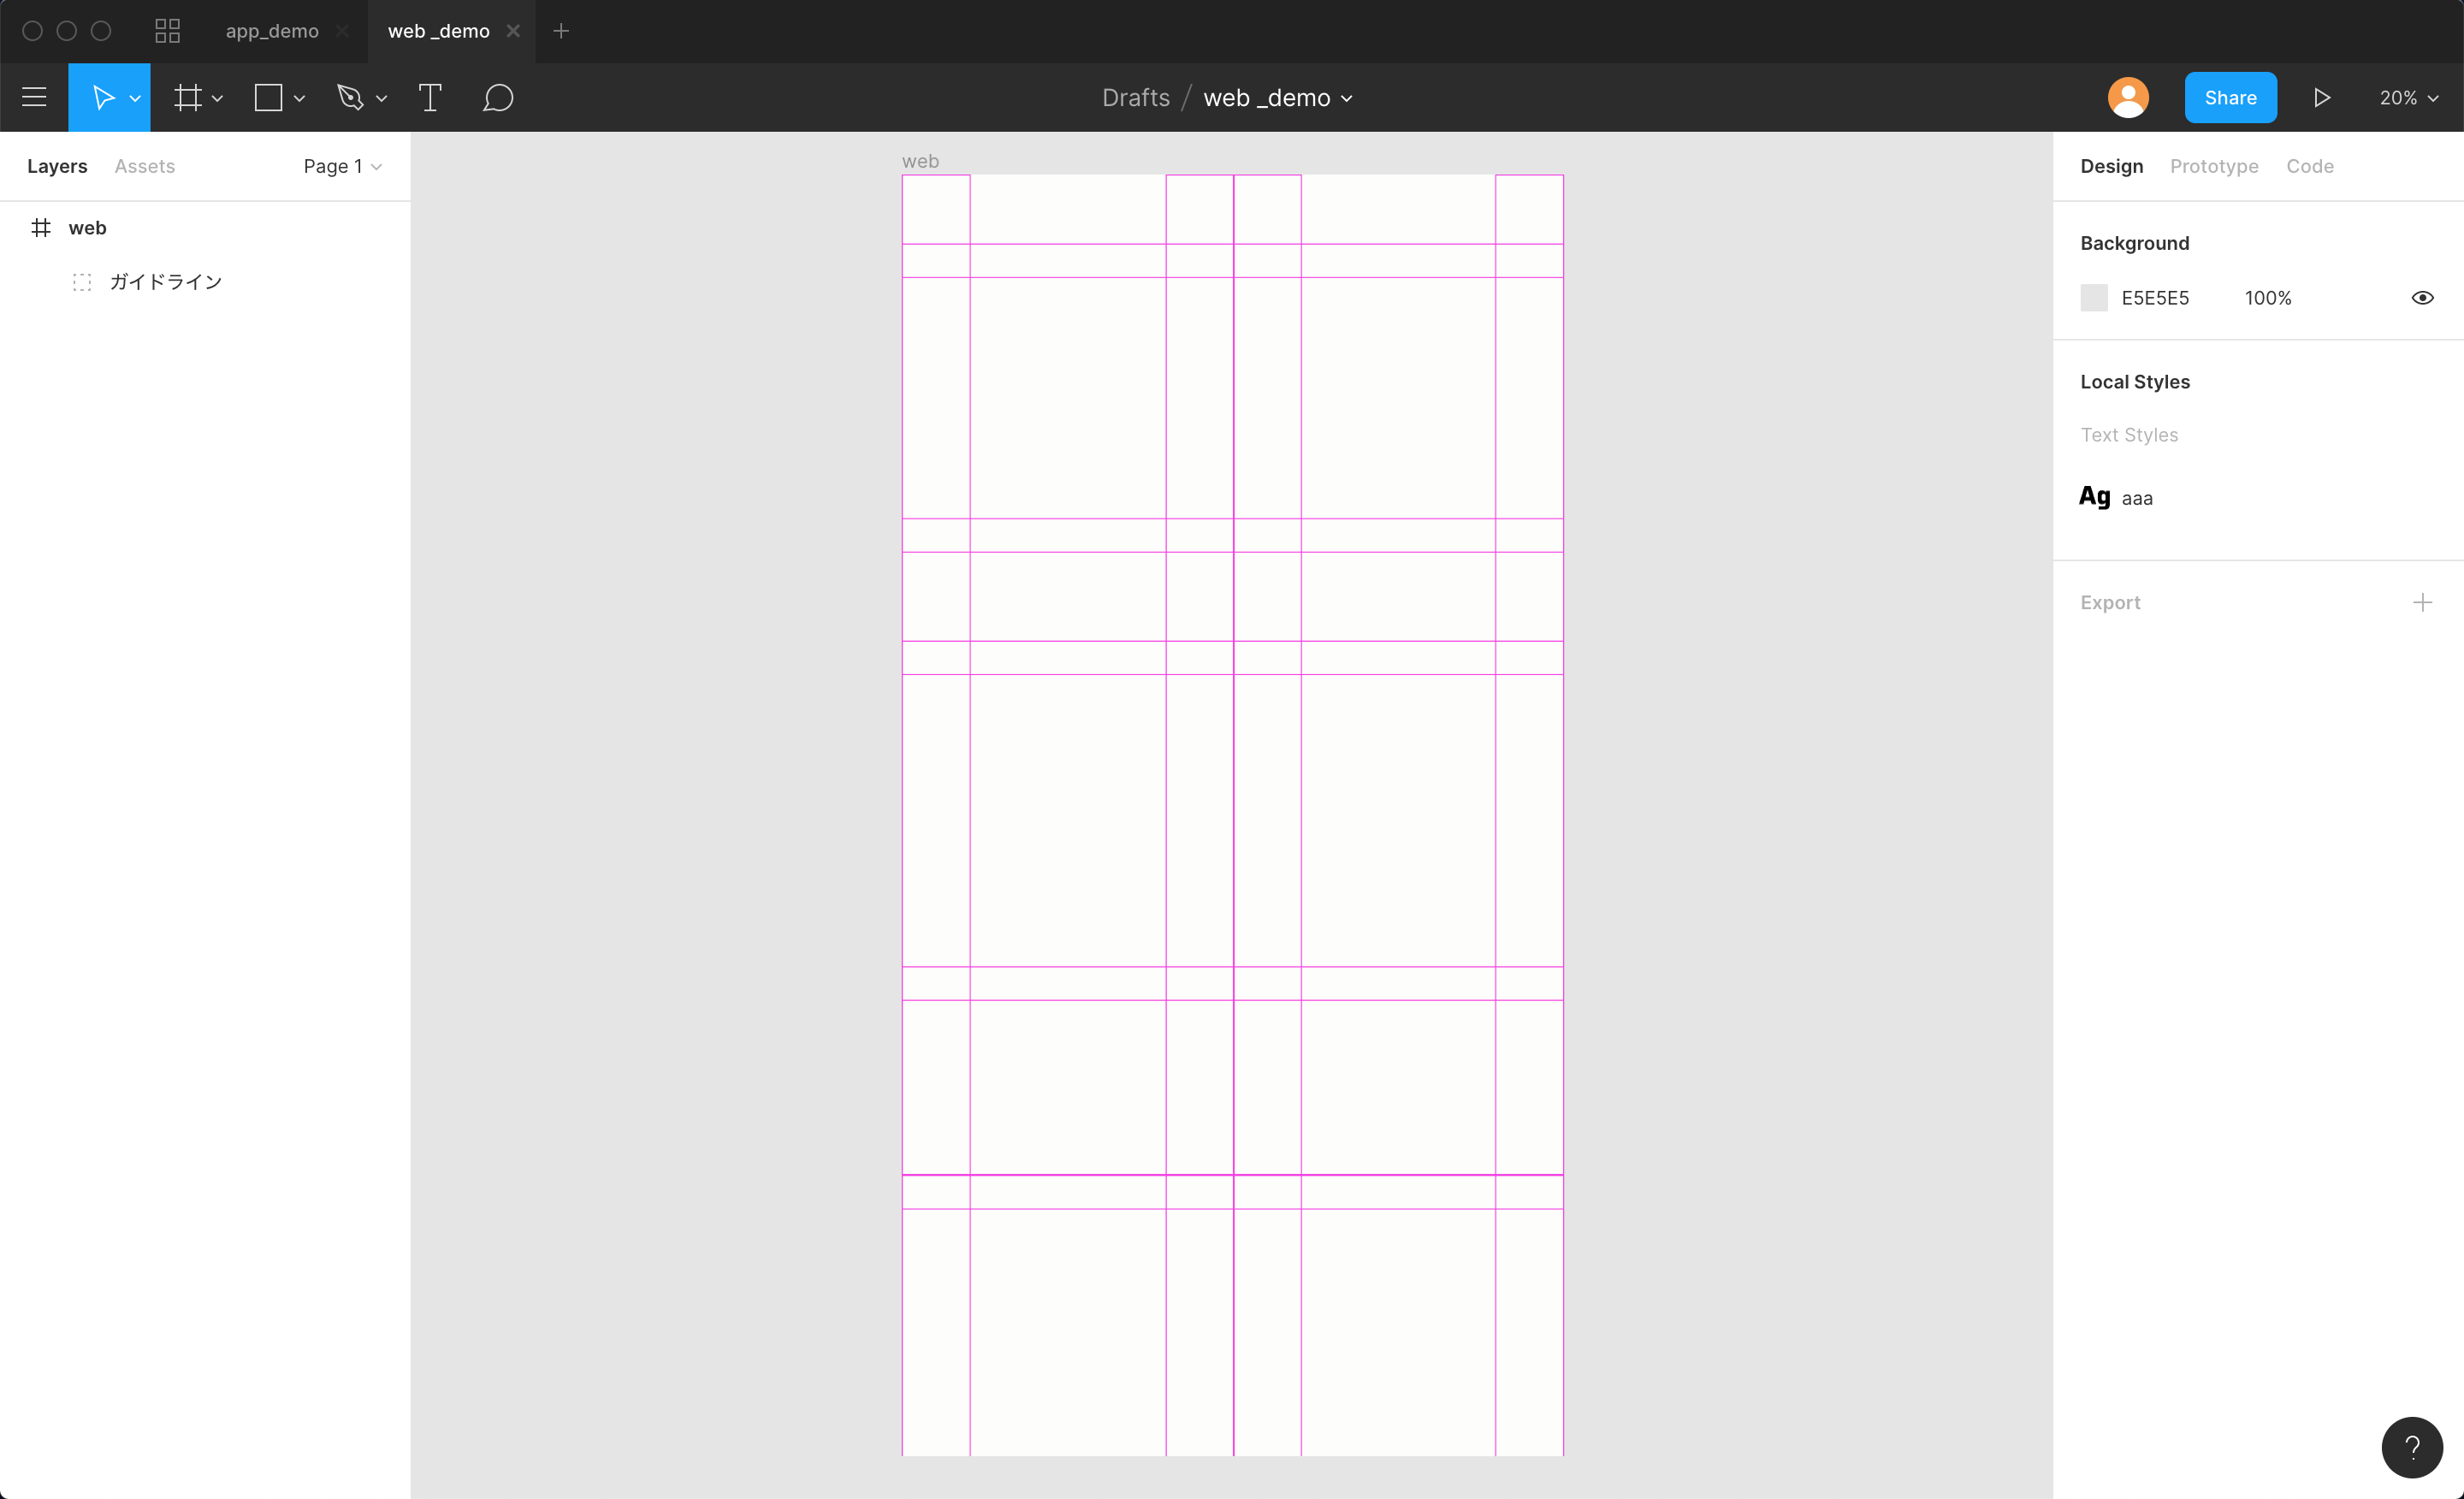The height and width of the screenshot is (1499, 2464).
Task: Open the 20% zoom dropdown
Action: [2409, 97]
